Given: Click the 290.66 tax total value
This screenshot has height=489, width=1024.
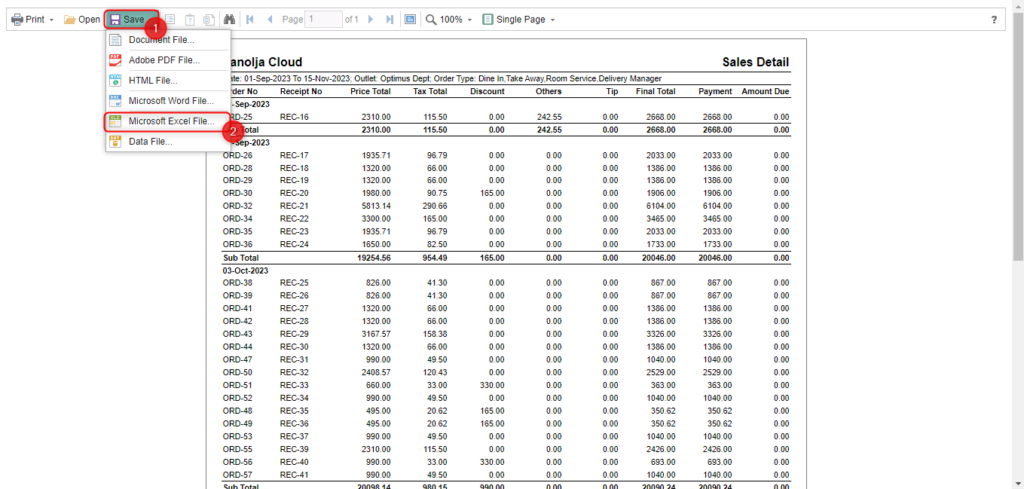Looking at the screenshot, I should [x=434, y=206].
